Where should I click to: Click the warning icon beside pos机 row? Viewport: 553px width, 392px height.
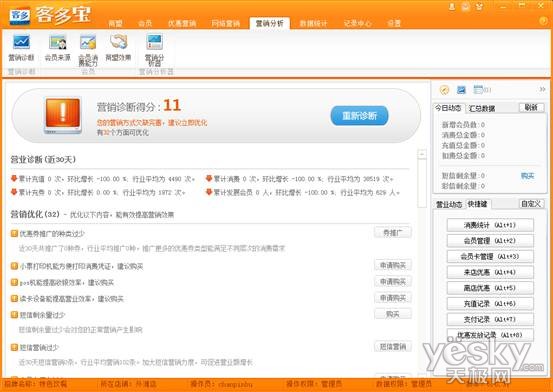tap(14, 282)
